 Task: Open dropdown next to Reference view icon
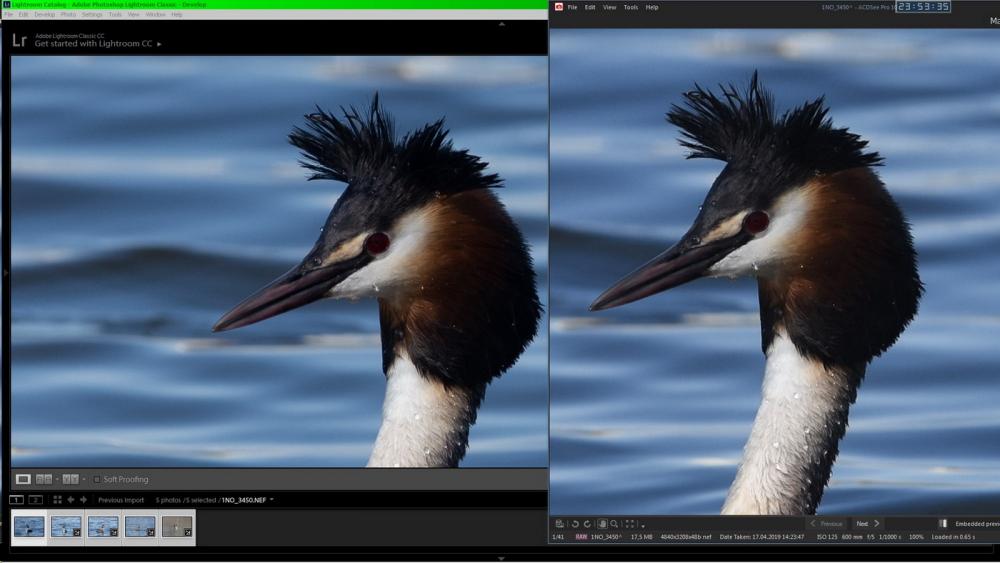57,479
